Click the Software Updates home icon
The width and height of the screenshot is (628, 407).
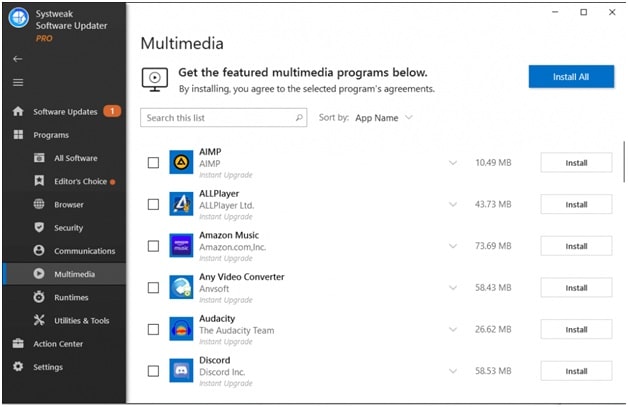[18, 111]
